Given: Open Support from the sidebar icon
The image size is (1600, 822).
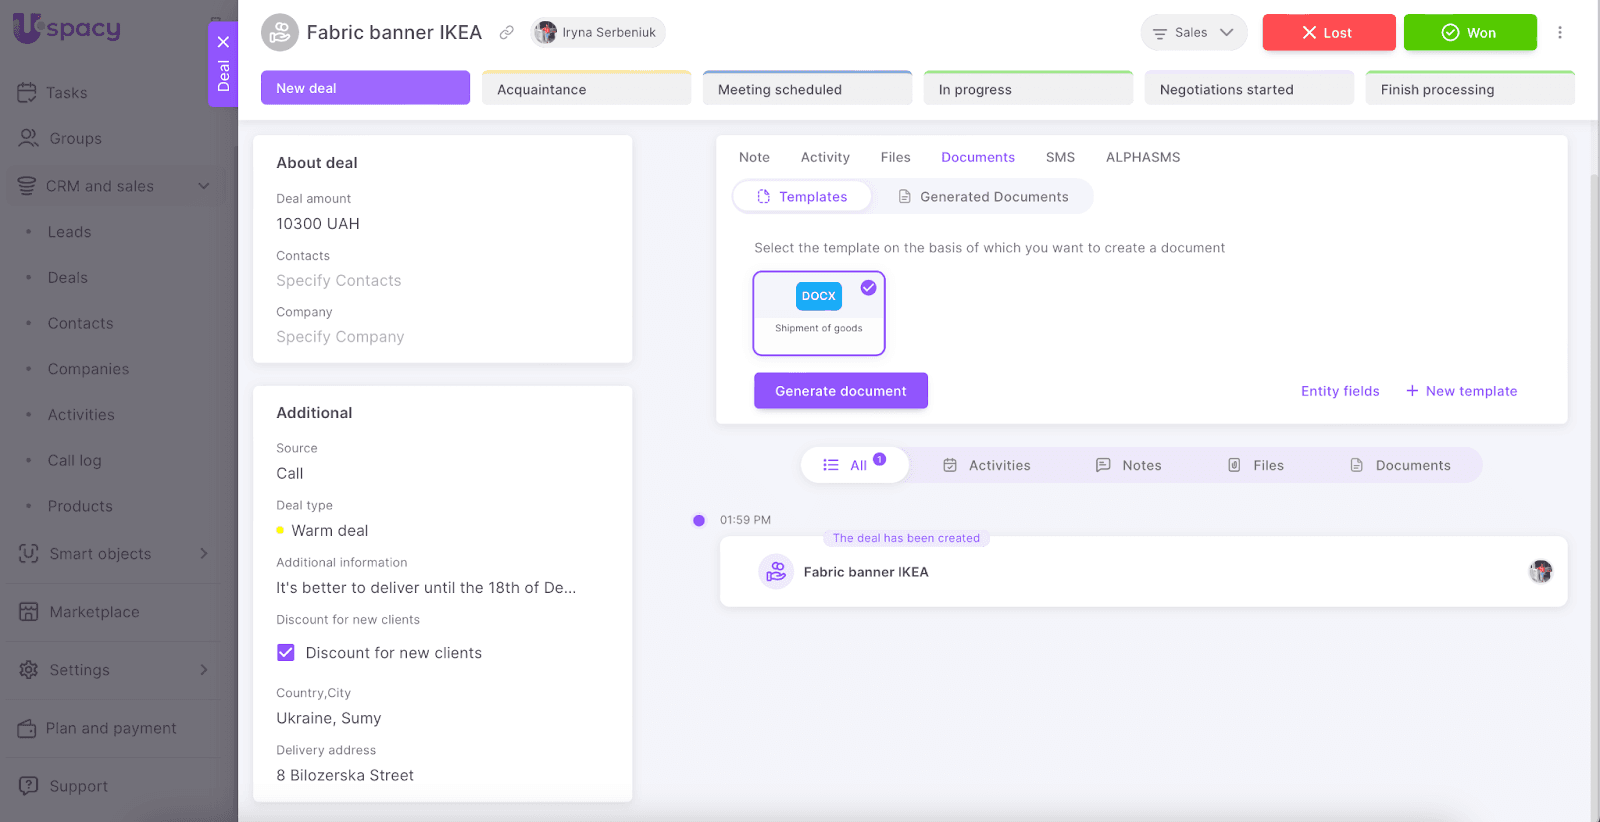Looking at the screenshot, I should pyautogui.click(x=28, y=786).
